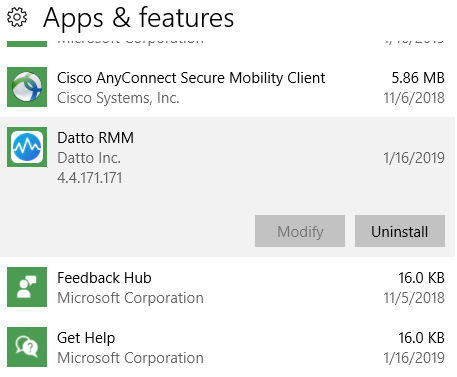Click Microsoft Corporation under Get Help
This screenshot has width=457, height=377.
click(130, 358)
